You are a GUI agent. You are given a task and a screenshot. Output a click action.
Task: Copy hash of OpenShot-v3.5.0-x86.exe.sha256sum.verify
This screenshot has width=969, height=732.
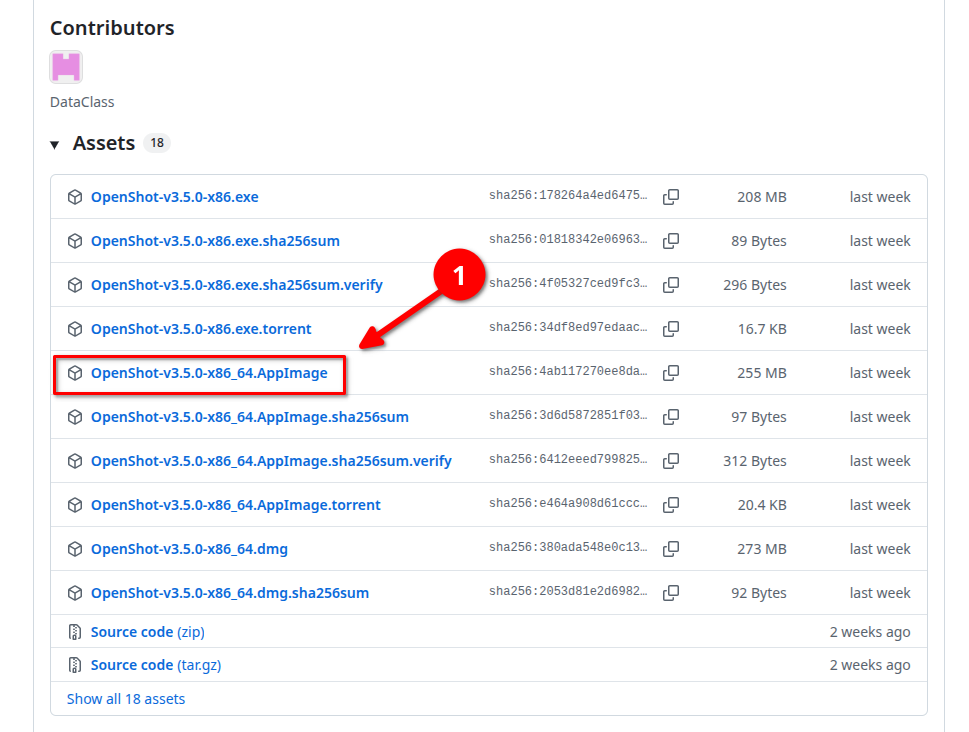671,284
